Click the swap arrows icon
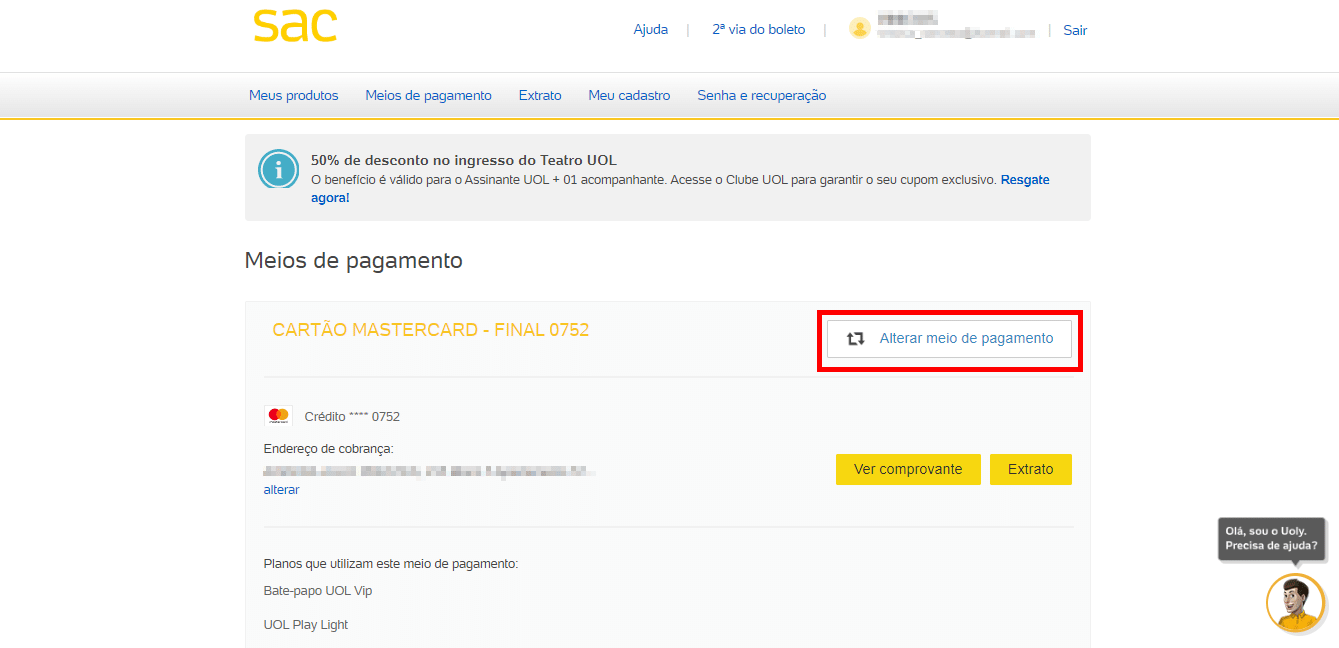 pyautogui.click(x=855, y=339)
